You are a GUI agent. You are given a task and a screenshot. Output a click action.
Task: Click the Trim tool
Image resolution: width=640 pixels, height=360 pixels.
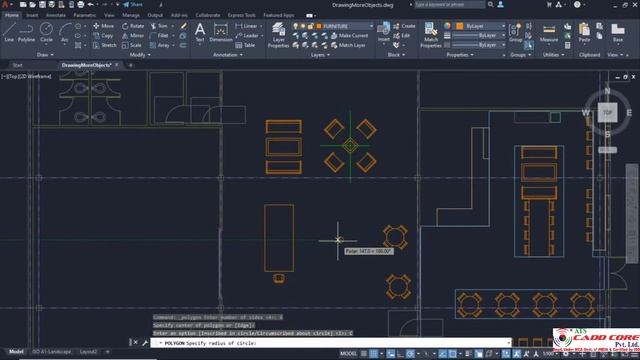(159, 26)
